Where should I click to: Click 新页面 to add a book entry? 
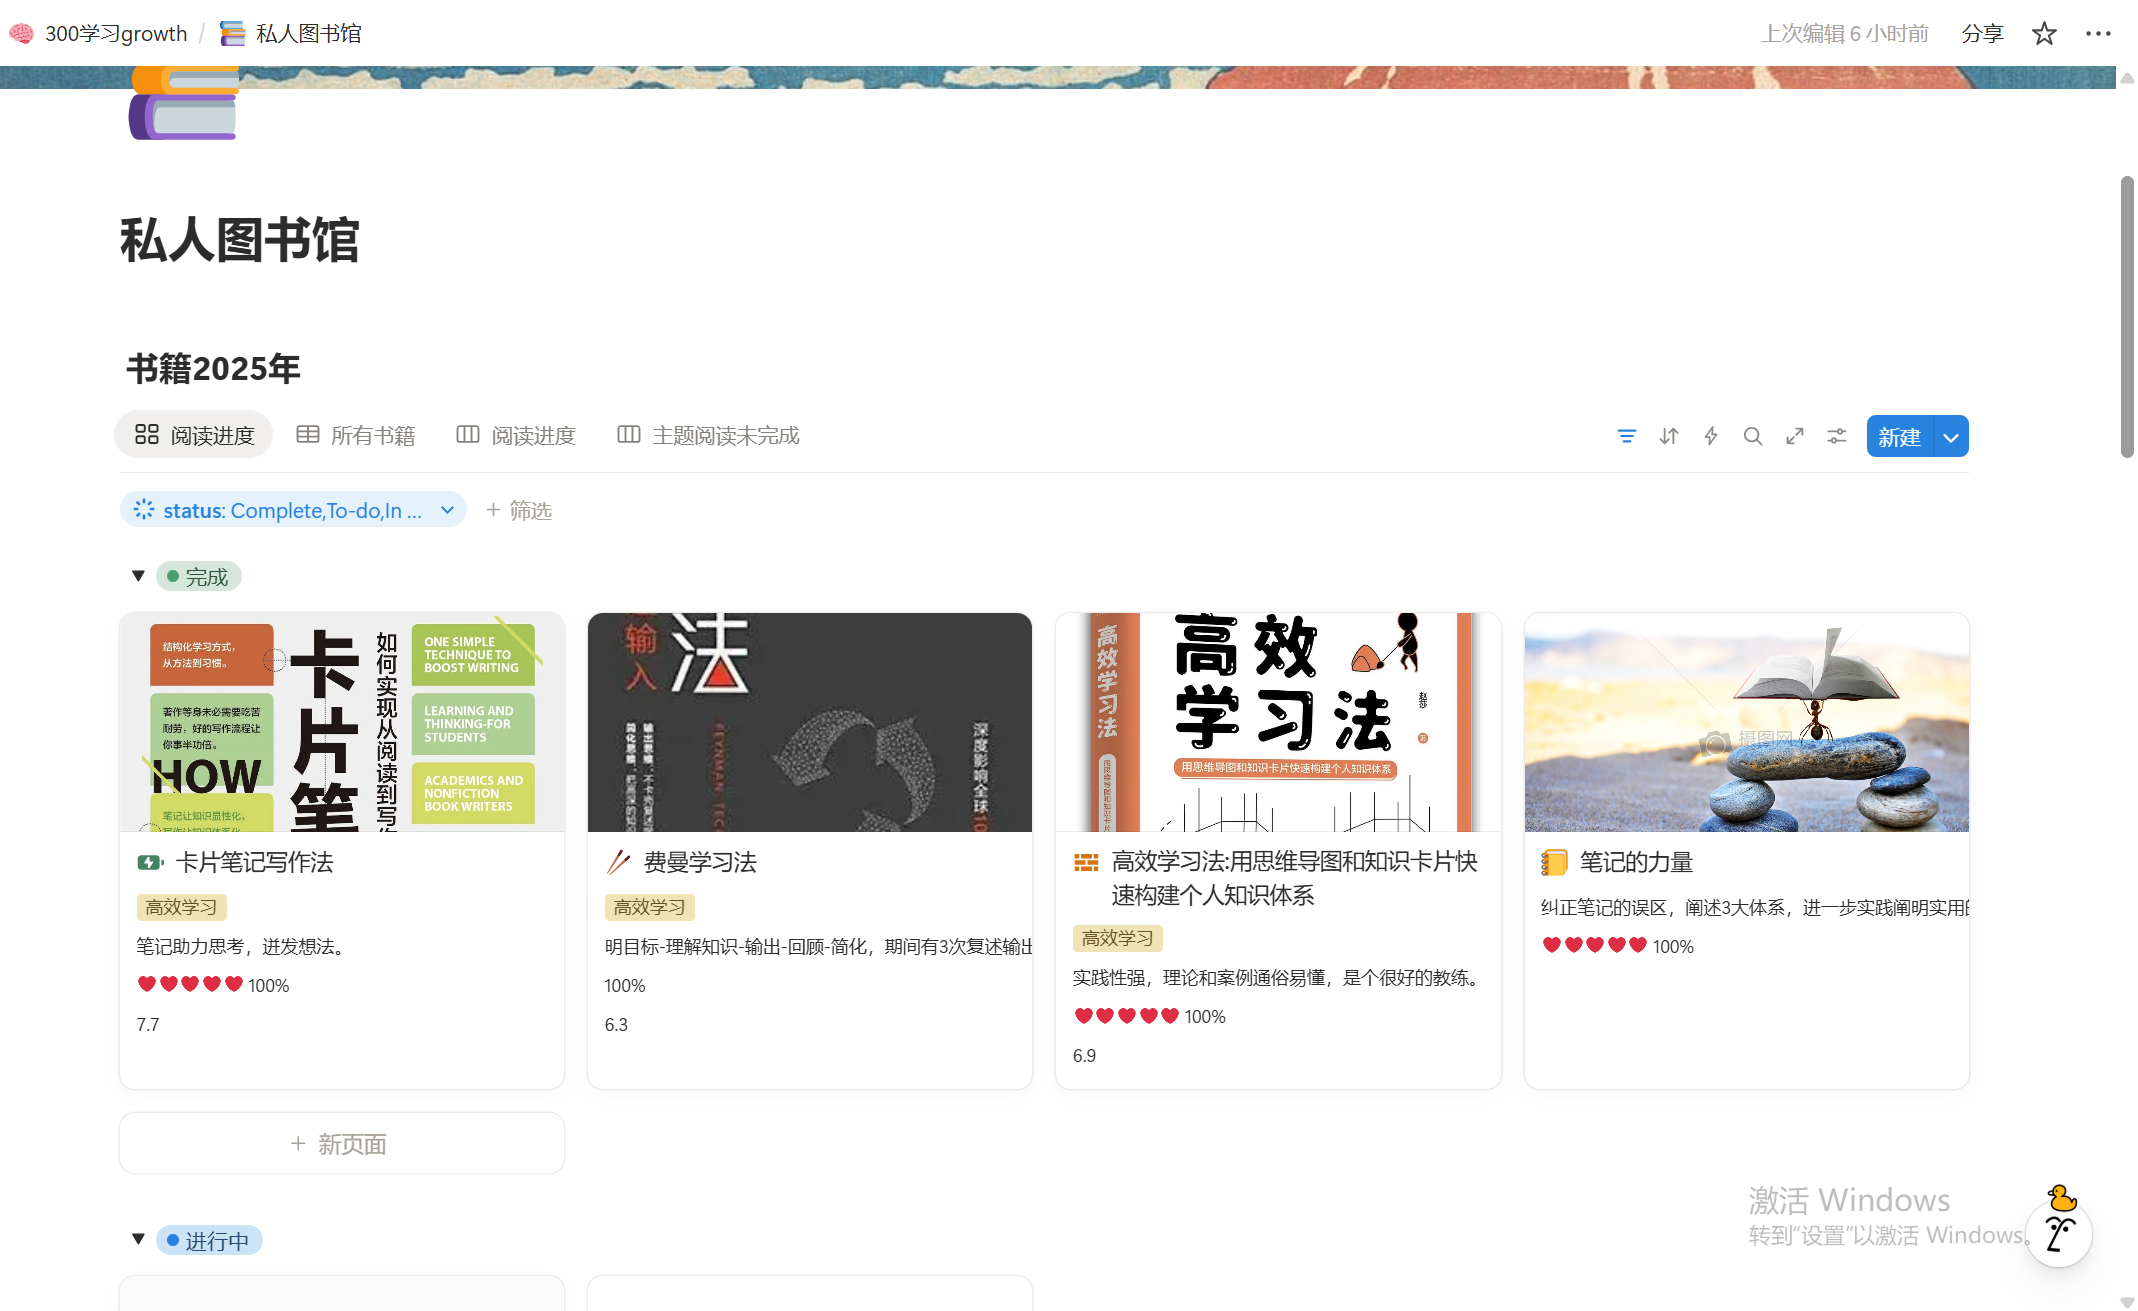(x=341, y=1143)
